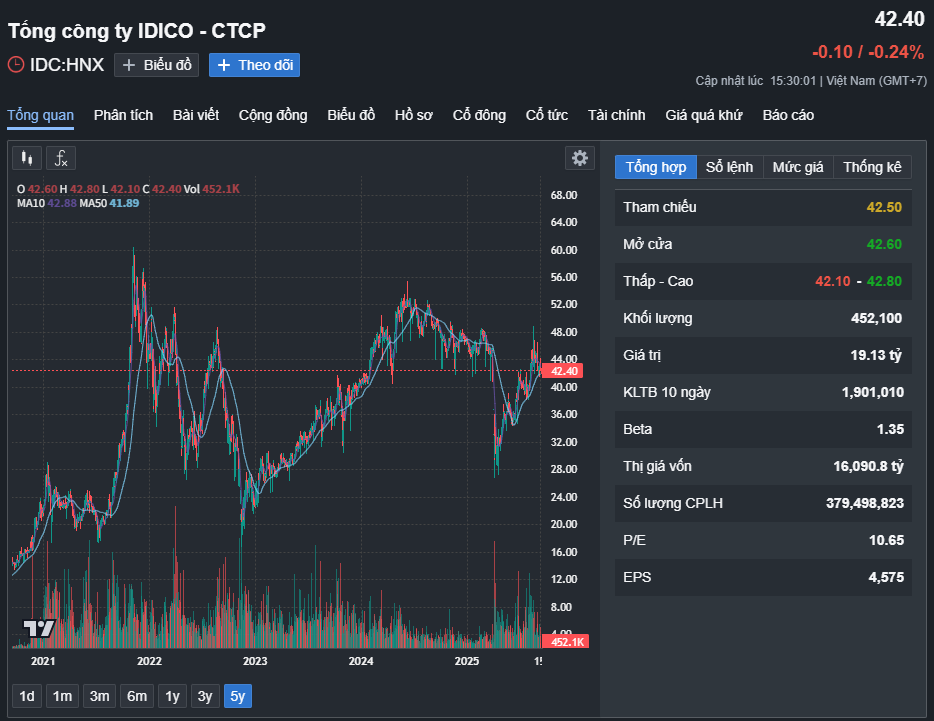The height and width of the screenshot is (721, 934).
Task: Set chart range to 1m
Action: pos(63,696)
